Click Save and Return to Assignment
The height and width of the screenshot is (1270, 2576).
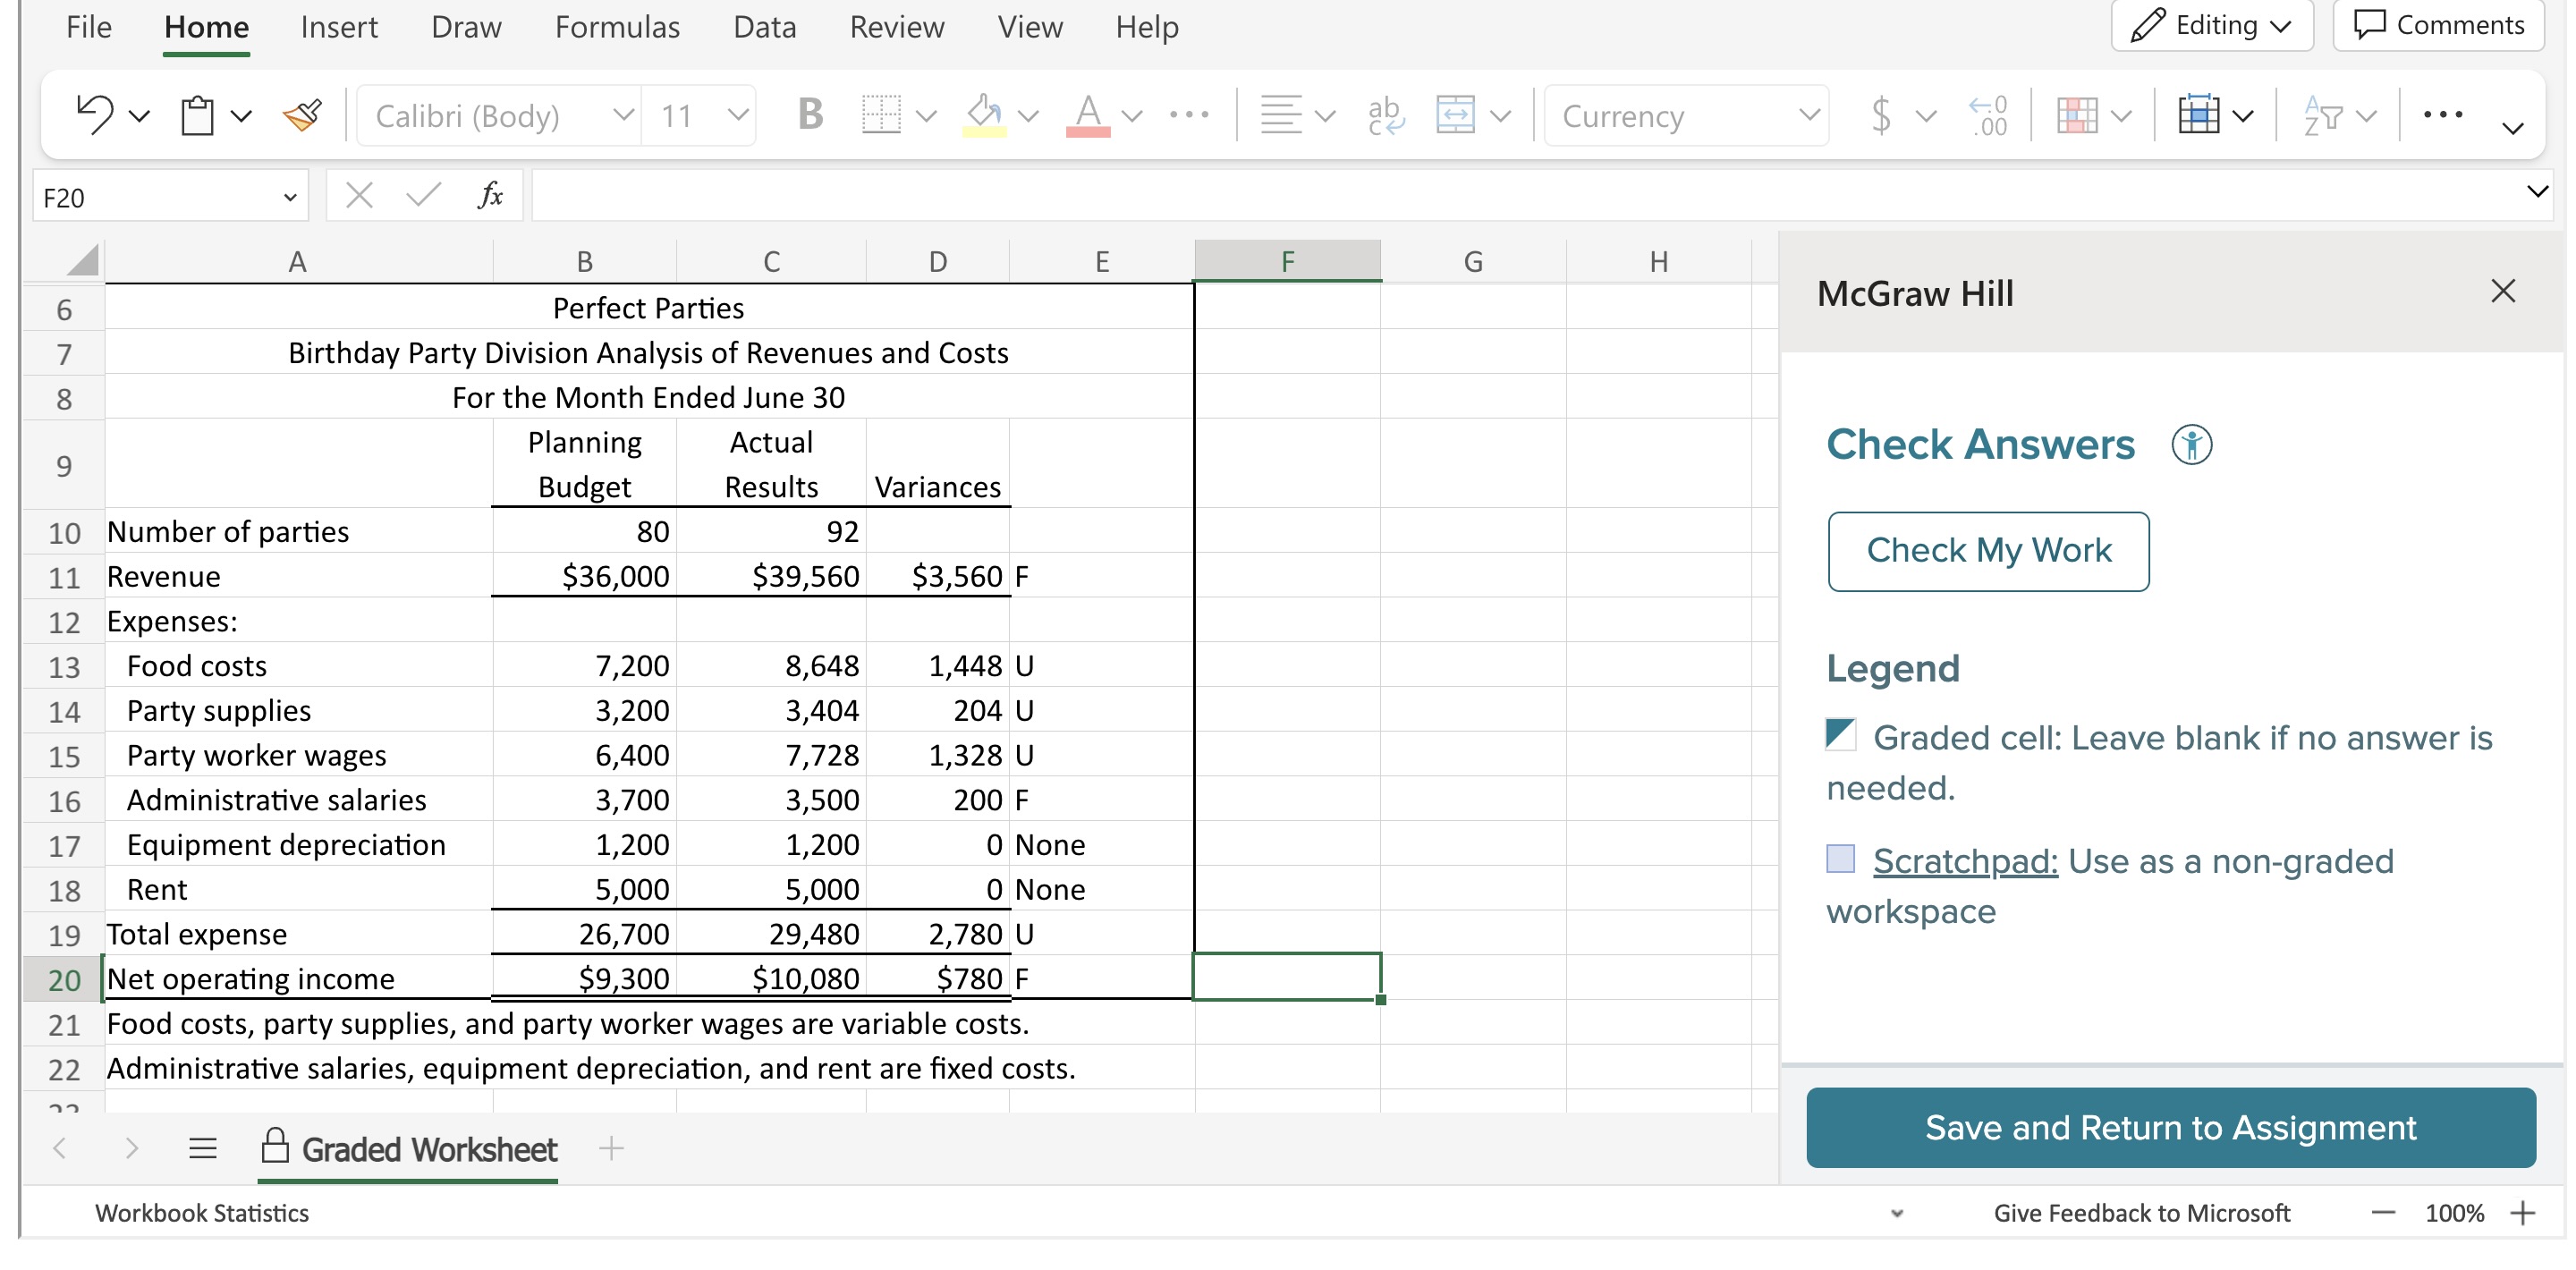[x=2170, y=1127]
